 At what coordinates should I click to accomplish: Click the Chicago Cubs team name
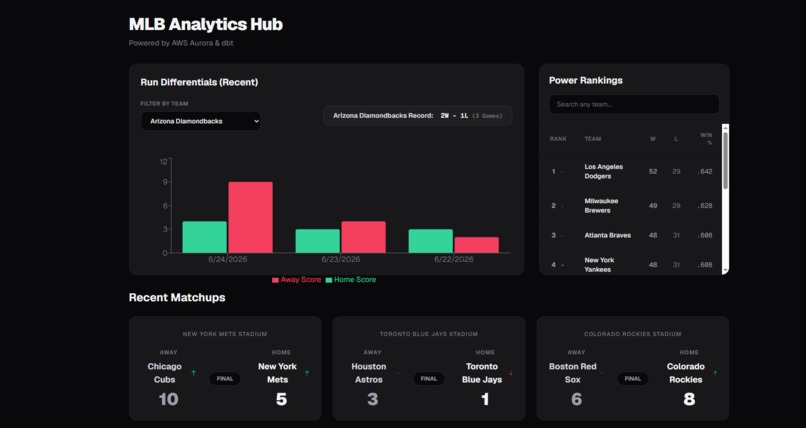point(164,373)
